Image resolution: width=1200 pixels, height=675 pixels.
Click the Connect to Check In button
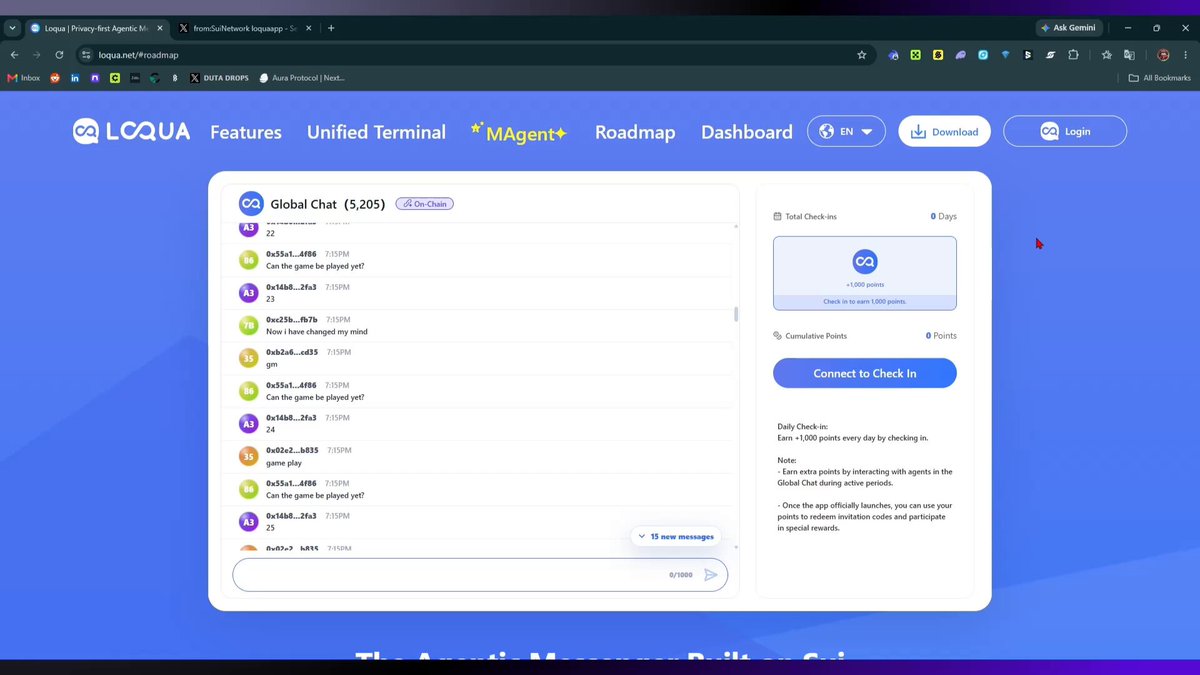click(x=865, y=373)
